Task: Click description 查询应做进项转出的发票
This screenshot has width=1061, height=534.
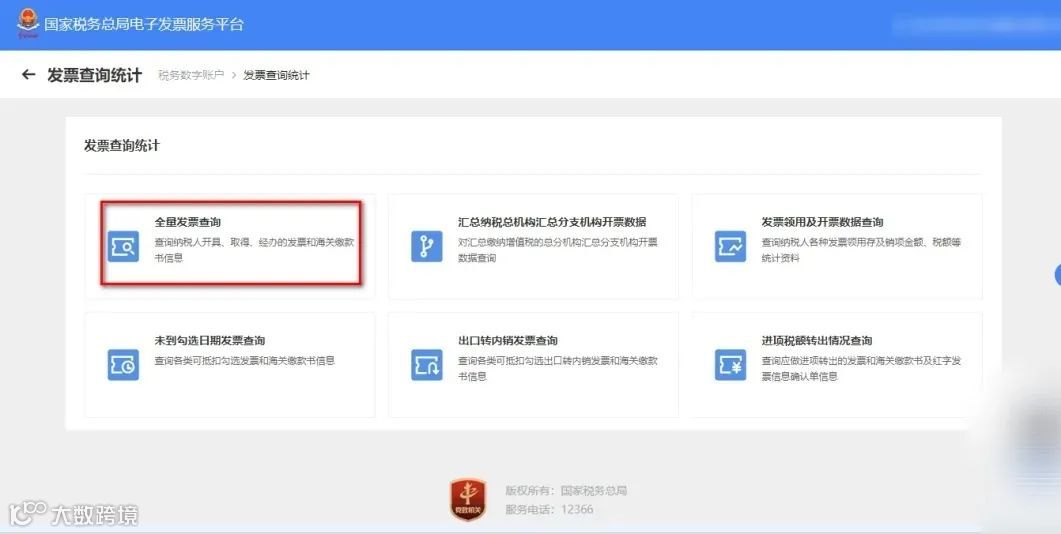Action: [861, 368]
